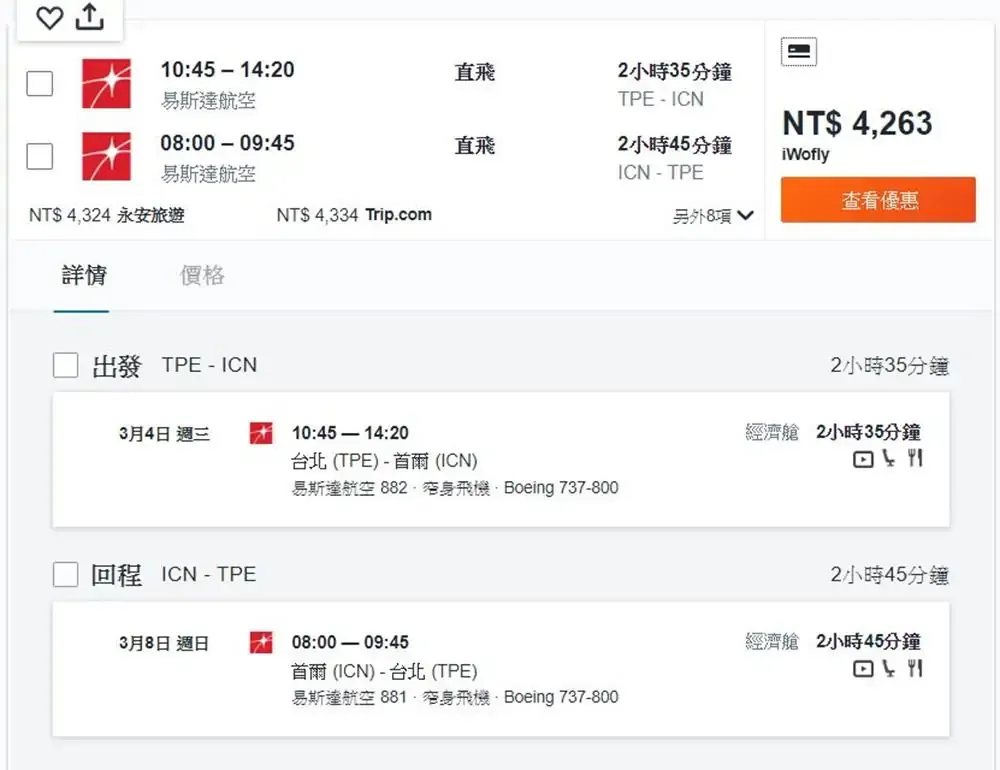Check the 回程 ICN - TPE checkbox
Viewport: 1000px width, 770px height.
coord(66,575)
